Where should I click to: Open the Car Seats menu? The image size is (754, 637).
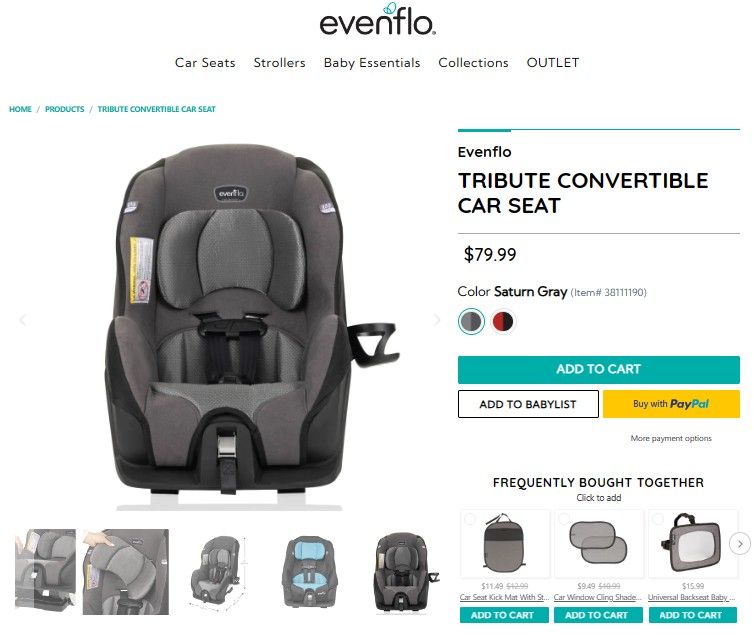point(205,62)
